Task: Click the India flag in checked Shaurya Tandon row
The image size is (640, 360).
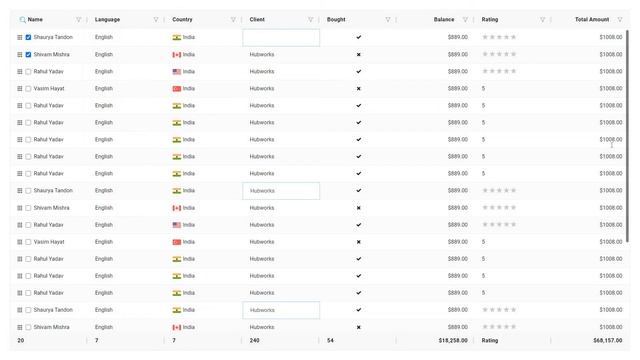Action: point(177,37)
